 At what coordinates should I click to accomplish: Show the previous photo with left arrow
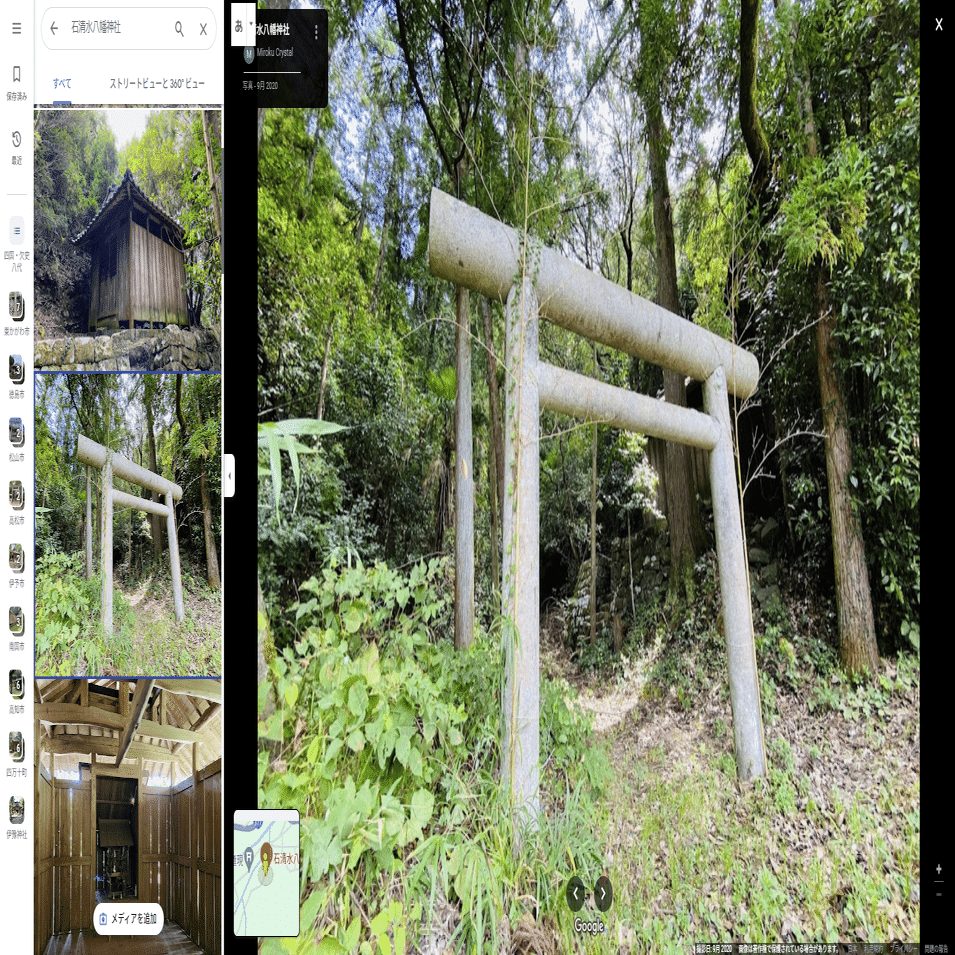(x=576, y=893)
